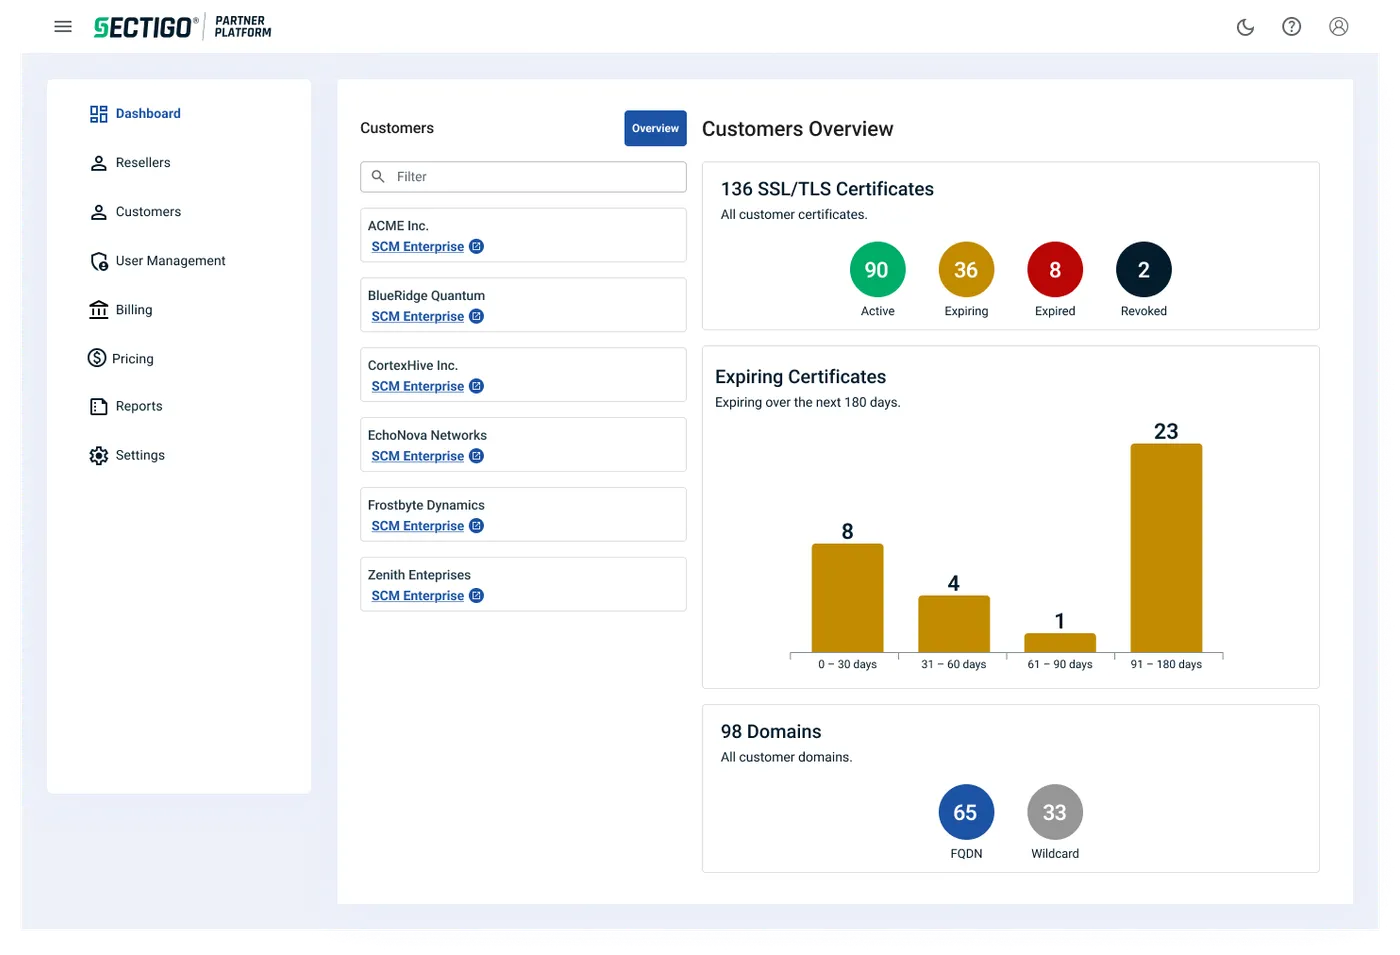Click the 91 – 180 days bar
The width and height of the screenshot is (1400, 955).
tap(1166, 548)
